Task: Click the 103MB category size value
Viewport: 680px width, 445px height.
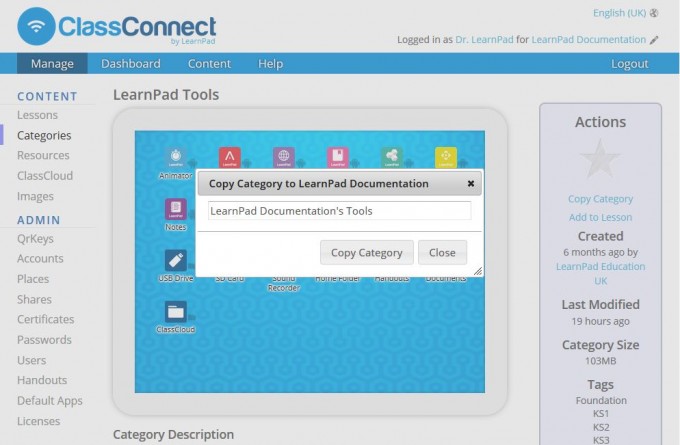Action: pos(600,361)
